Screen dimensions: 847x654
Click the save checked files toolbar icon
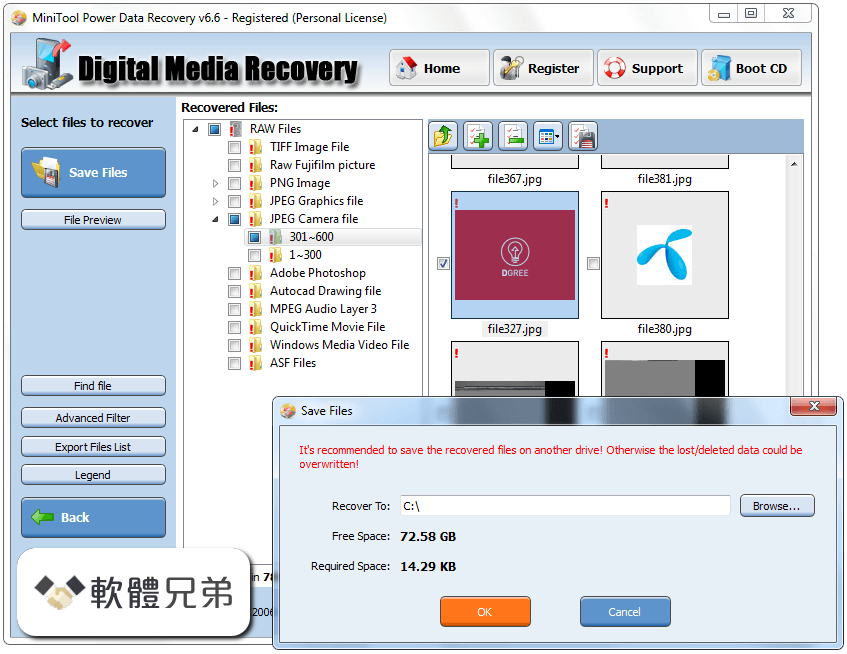[x=583, y=136]
